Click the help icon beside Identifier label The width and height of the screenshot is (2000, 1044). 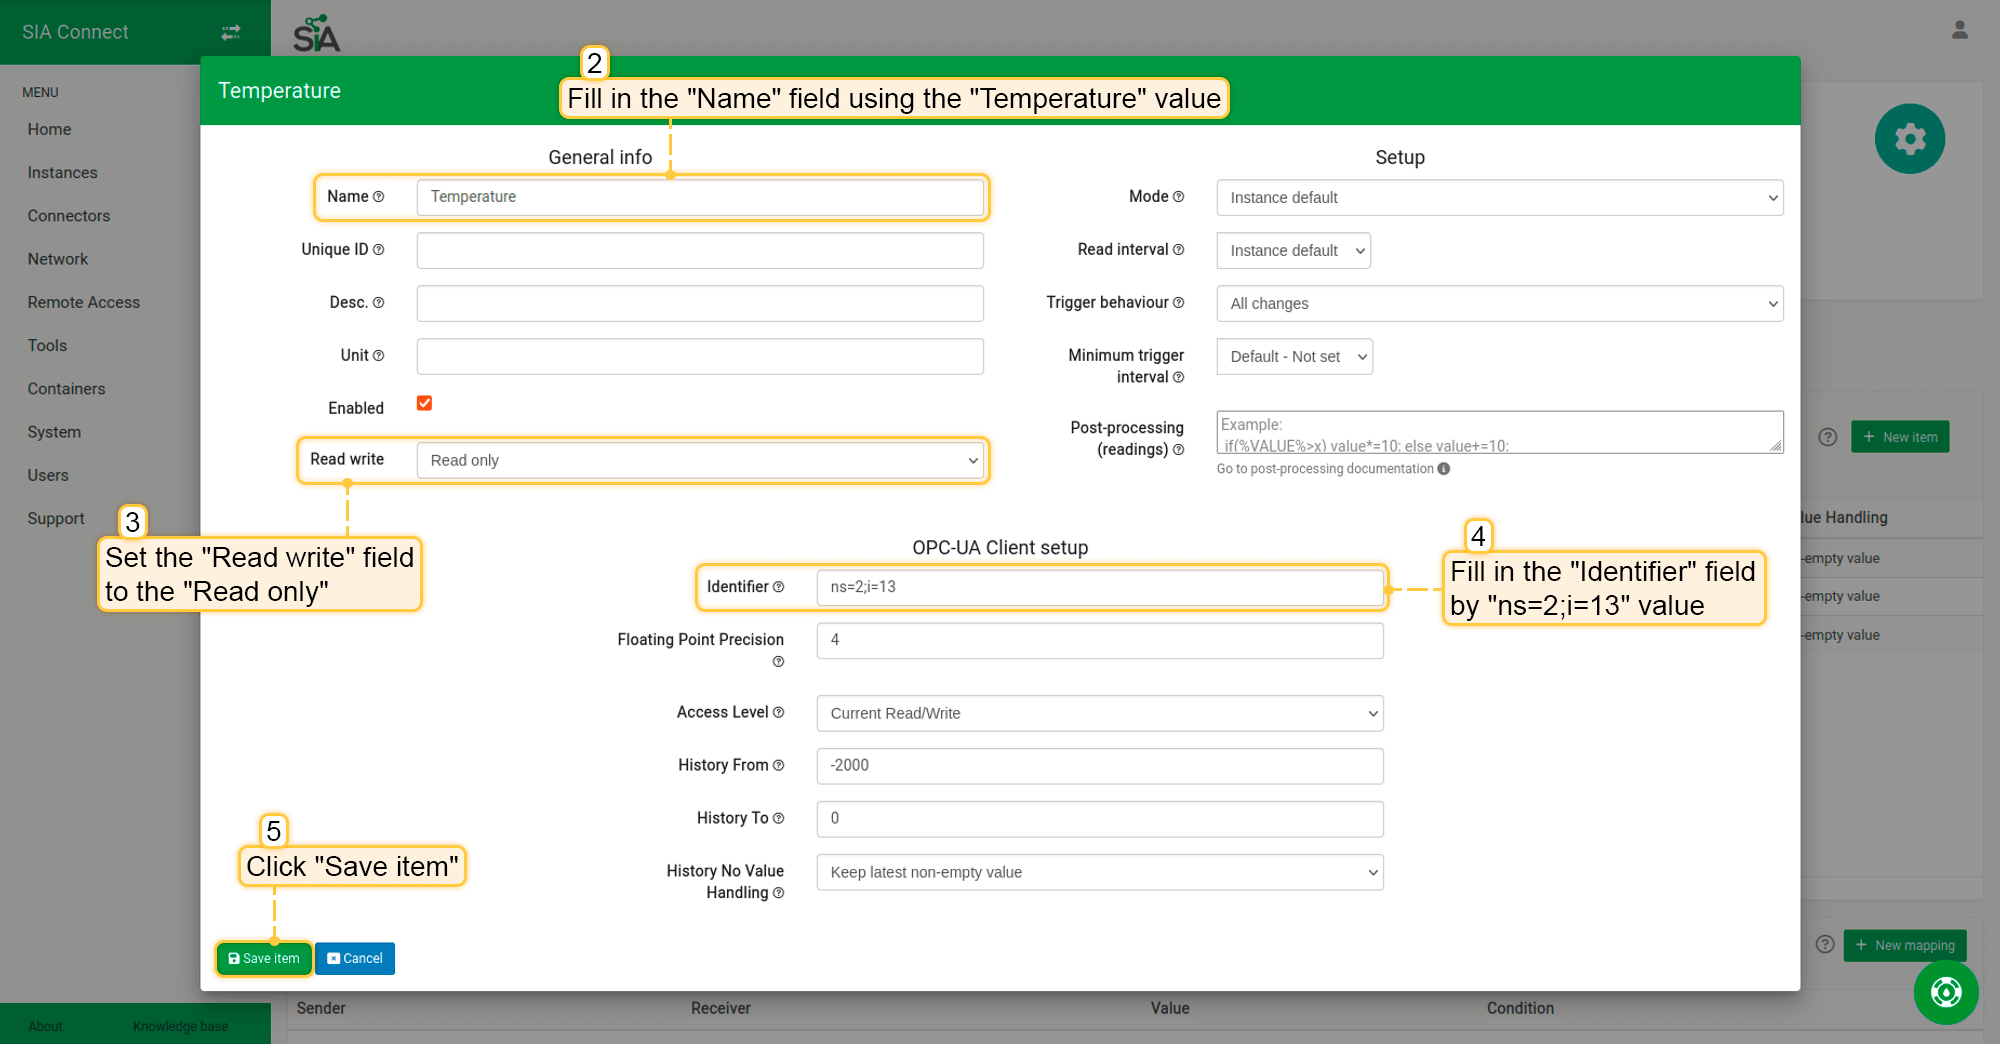[779, 587]
